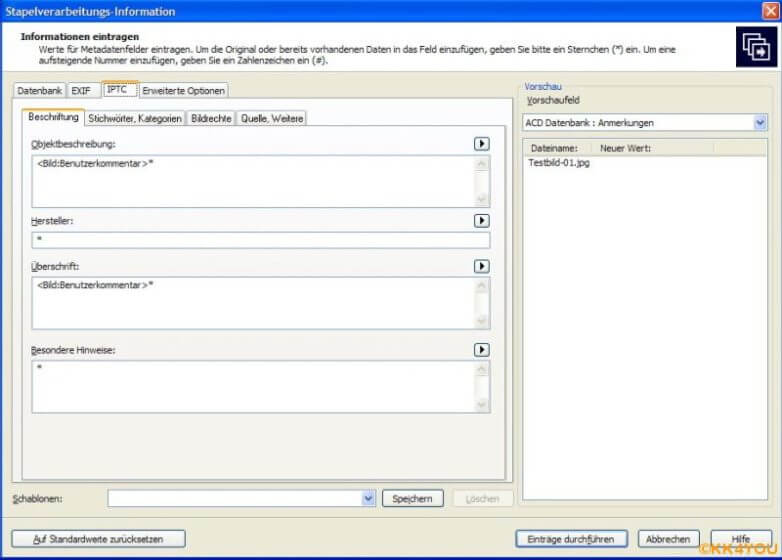Select Testbild-01.jpg in the preview list
Viewport: 782px width, 560px height.
coord(559,163)
